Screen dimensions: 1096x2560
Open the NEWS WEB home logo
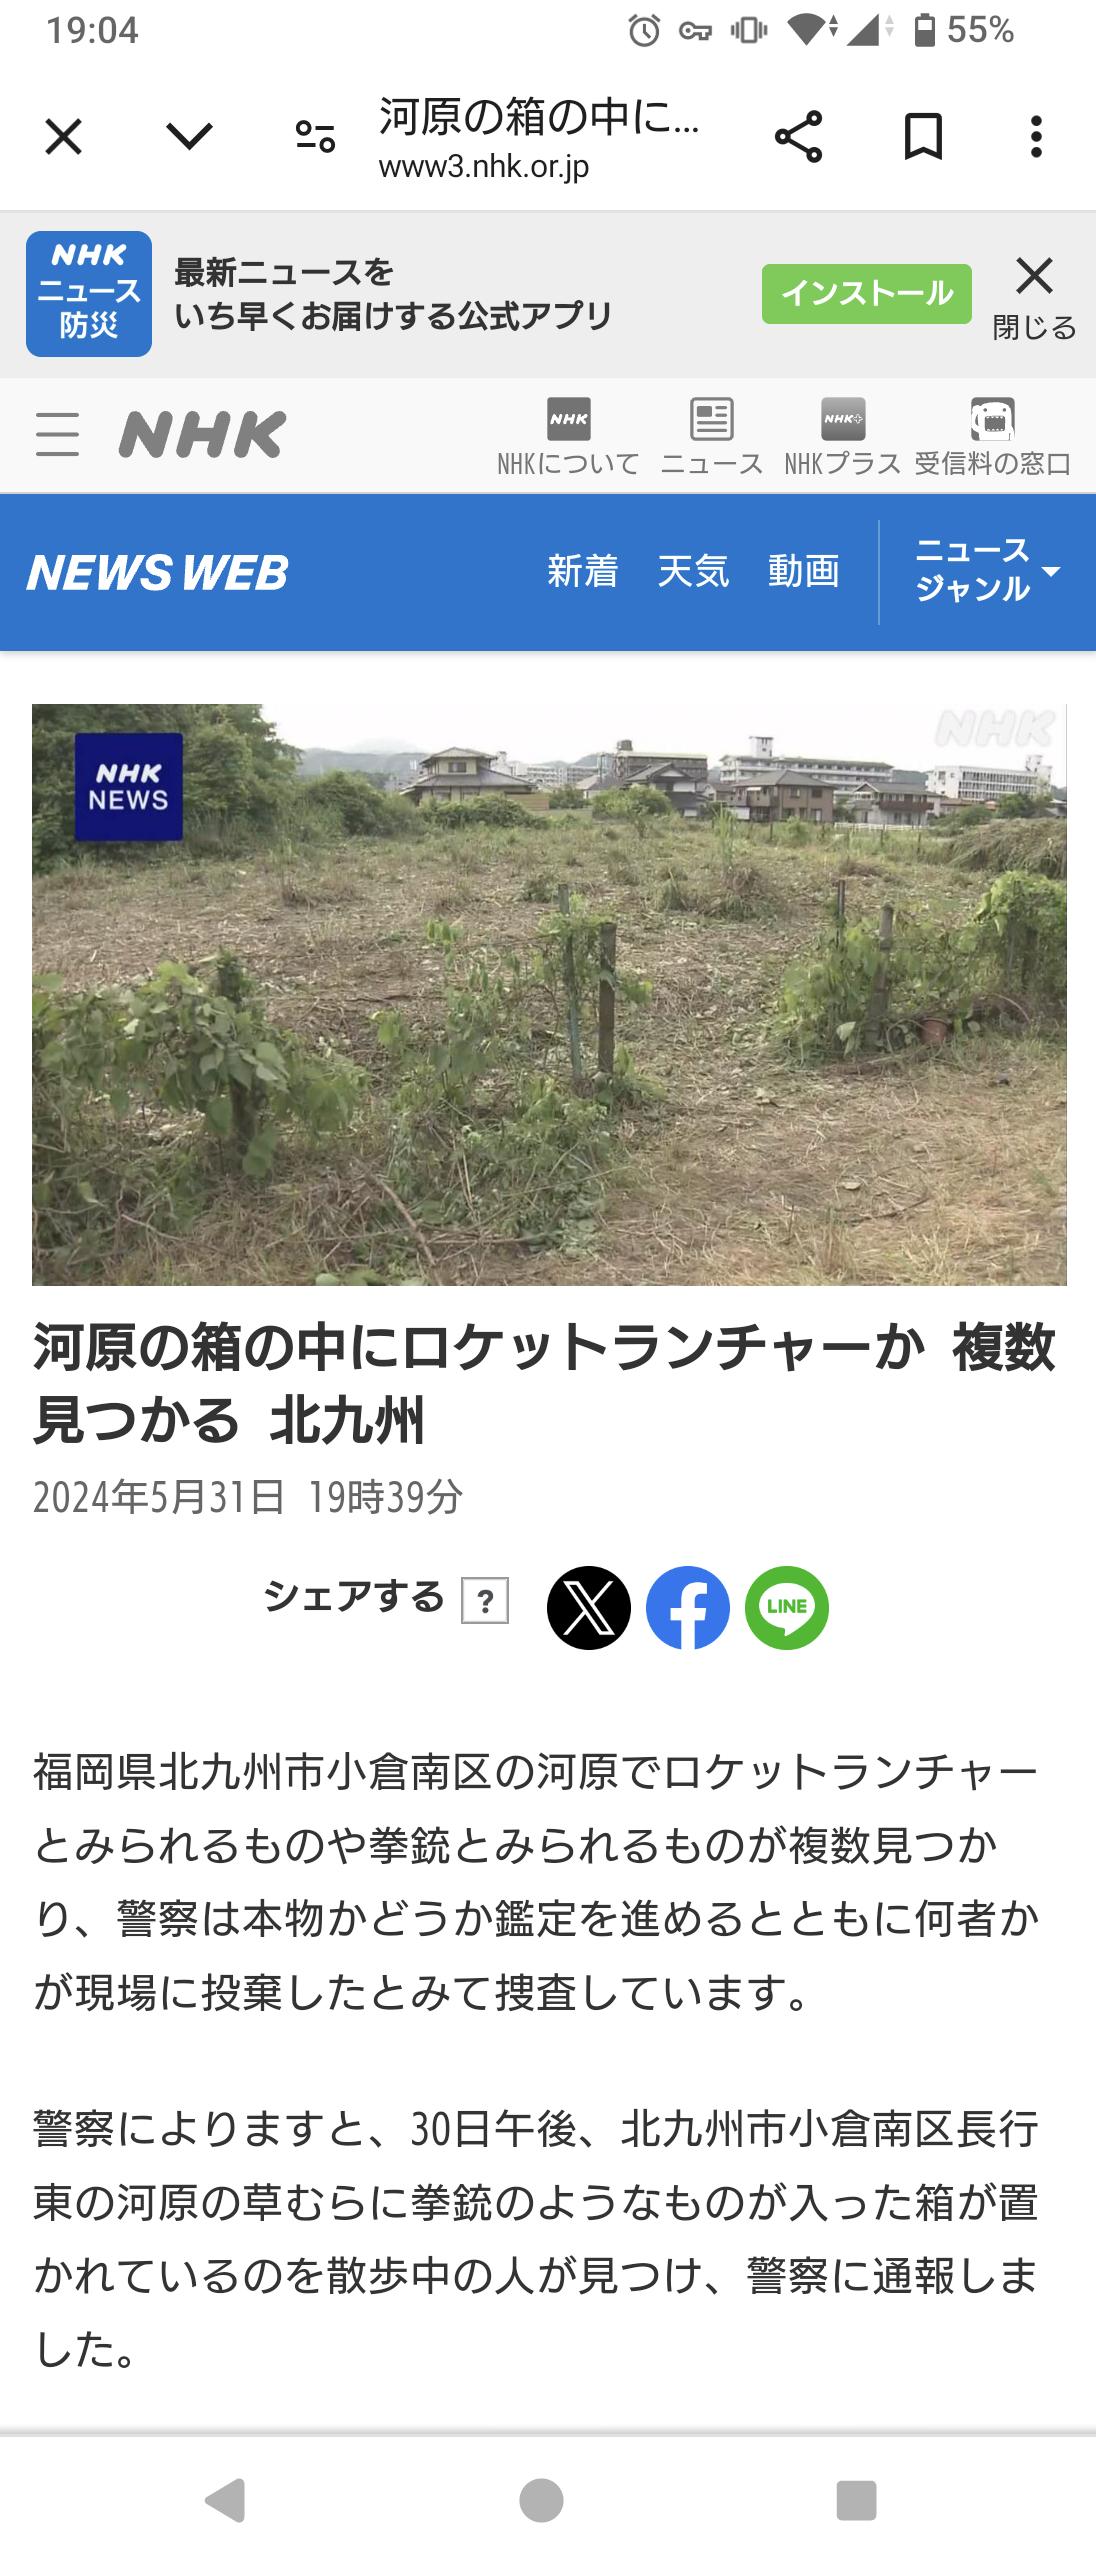[x=158, y=573]
